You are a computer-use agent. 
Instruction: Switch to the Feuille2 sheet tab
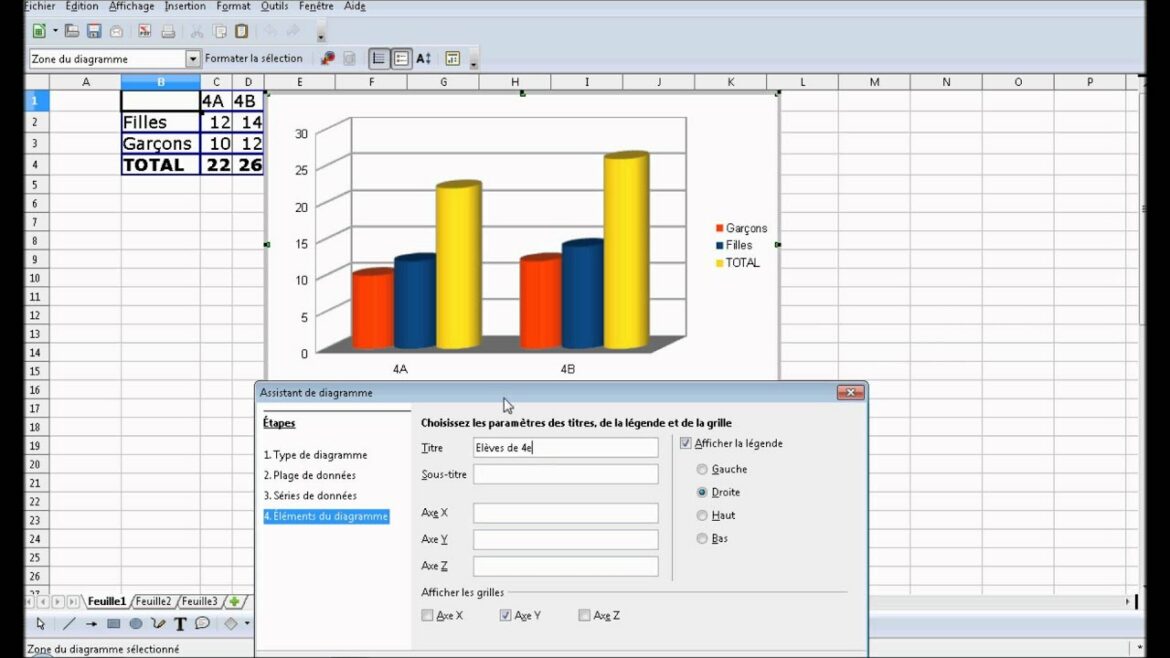(x=153, y=601)
